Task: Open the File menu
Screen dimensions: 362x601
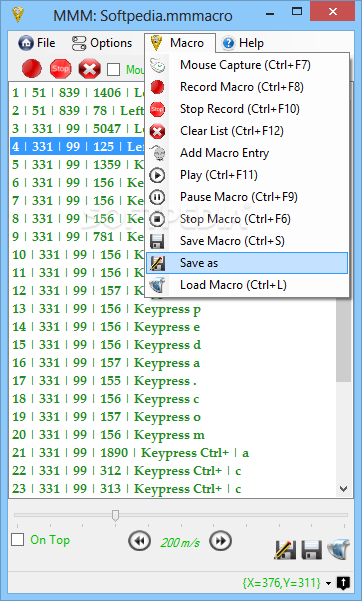Action: click(x=37, y=43)
